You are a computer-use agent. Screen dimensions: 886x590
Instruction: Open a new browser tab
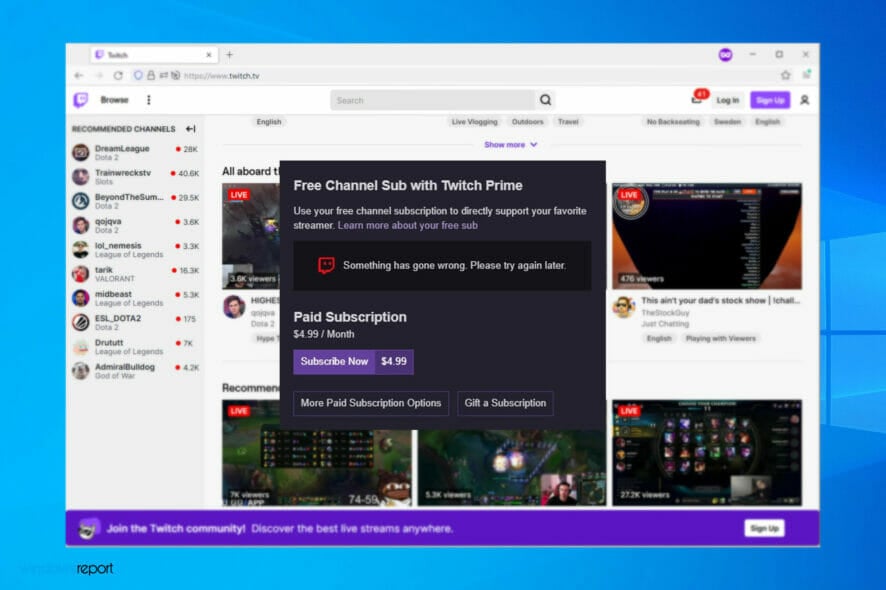pyautogui.click(x=229, y=55)
